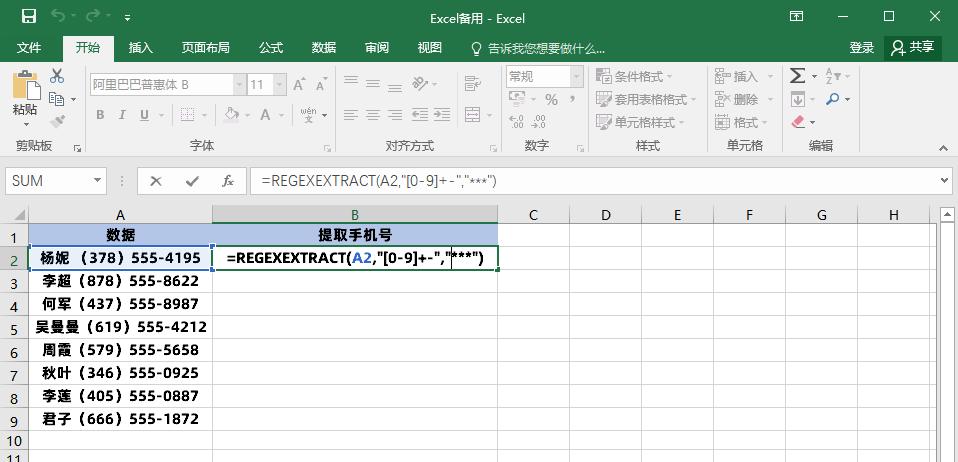Viewport: 958px width, 462px height.
Task: Click the 共享 share button
Action: [x=913, y=47]
